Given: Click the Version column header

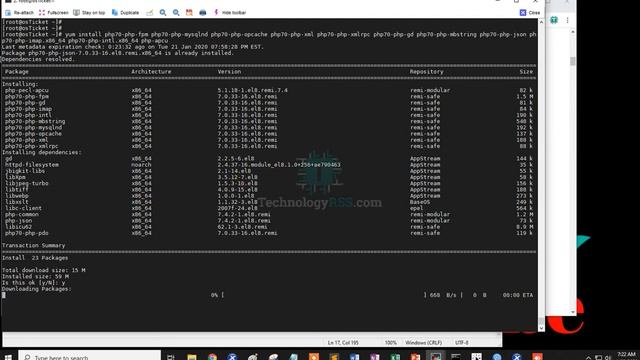Looking at the screenshot, I should point(229,71).
